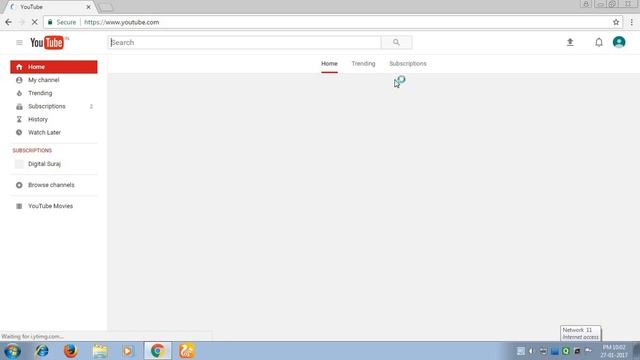This screenshot has width=640, height=360.
Task: Click the YouTube Movies film icon
Action: [19, 206]
